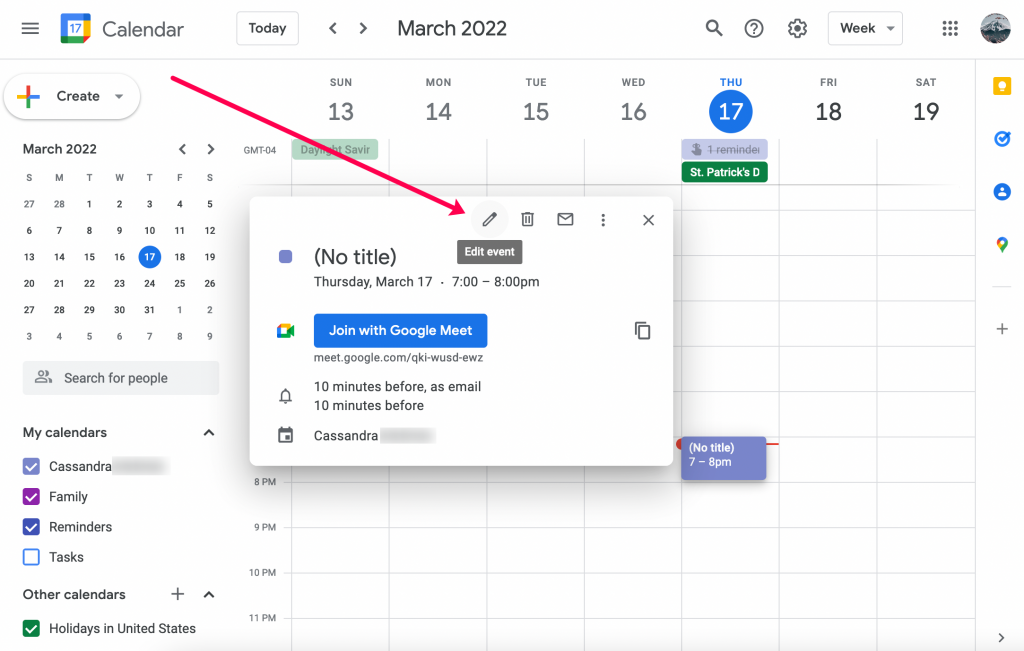The height and width of the screenshot is (651, 1024).
Task: Open the Create button dropdown arrow
Action: coord(119,96)
